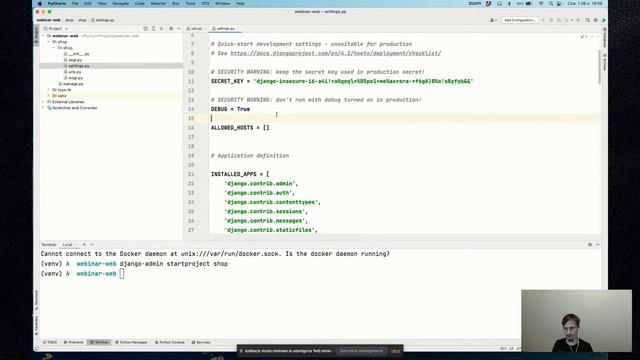
Task: Hide the Project panel with minus icon
Action: tap(179, 29)
